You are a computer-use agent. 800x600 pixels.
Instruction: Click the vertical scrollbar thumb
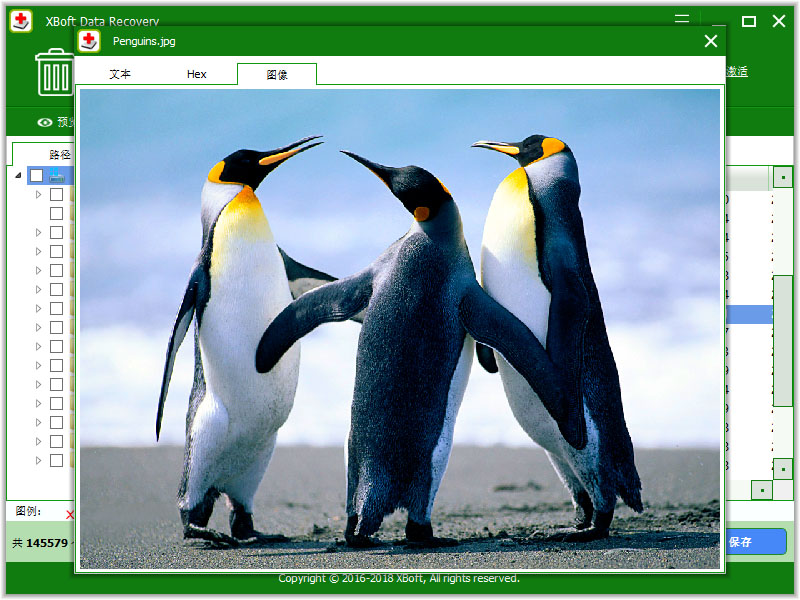pos(783,341)
